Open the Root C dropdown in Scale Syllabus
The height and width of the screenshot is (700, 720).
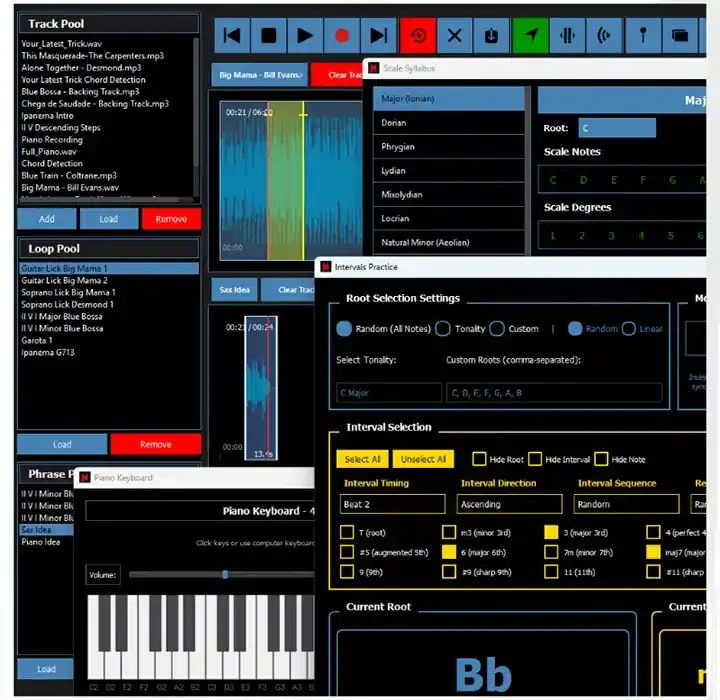[x=617, y=128]
